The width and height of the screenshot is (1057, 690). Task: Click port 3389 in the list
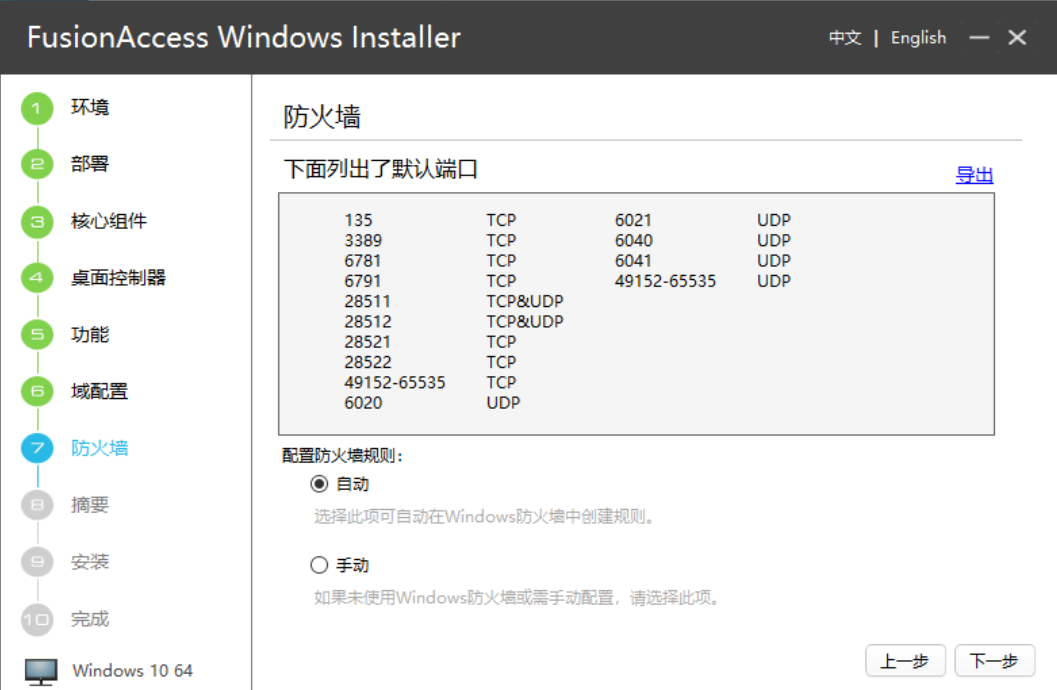[x=363, y=241]
